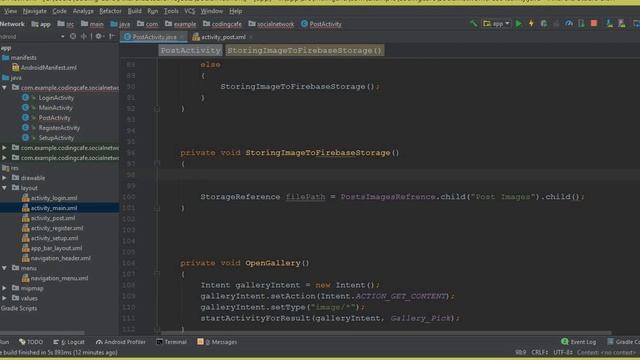
Task: Open the Android Profiler gauge icon in toolbar
Action: coord(569,24)
